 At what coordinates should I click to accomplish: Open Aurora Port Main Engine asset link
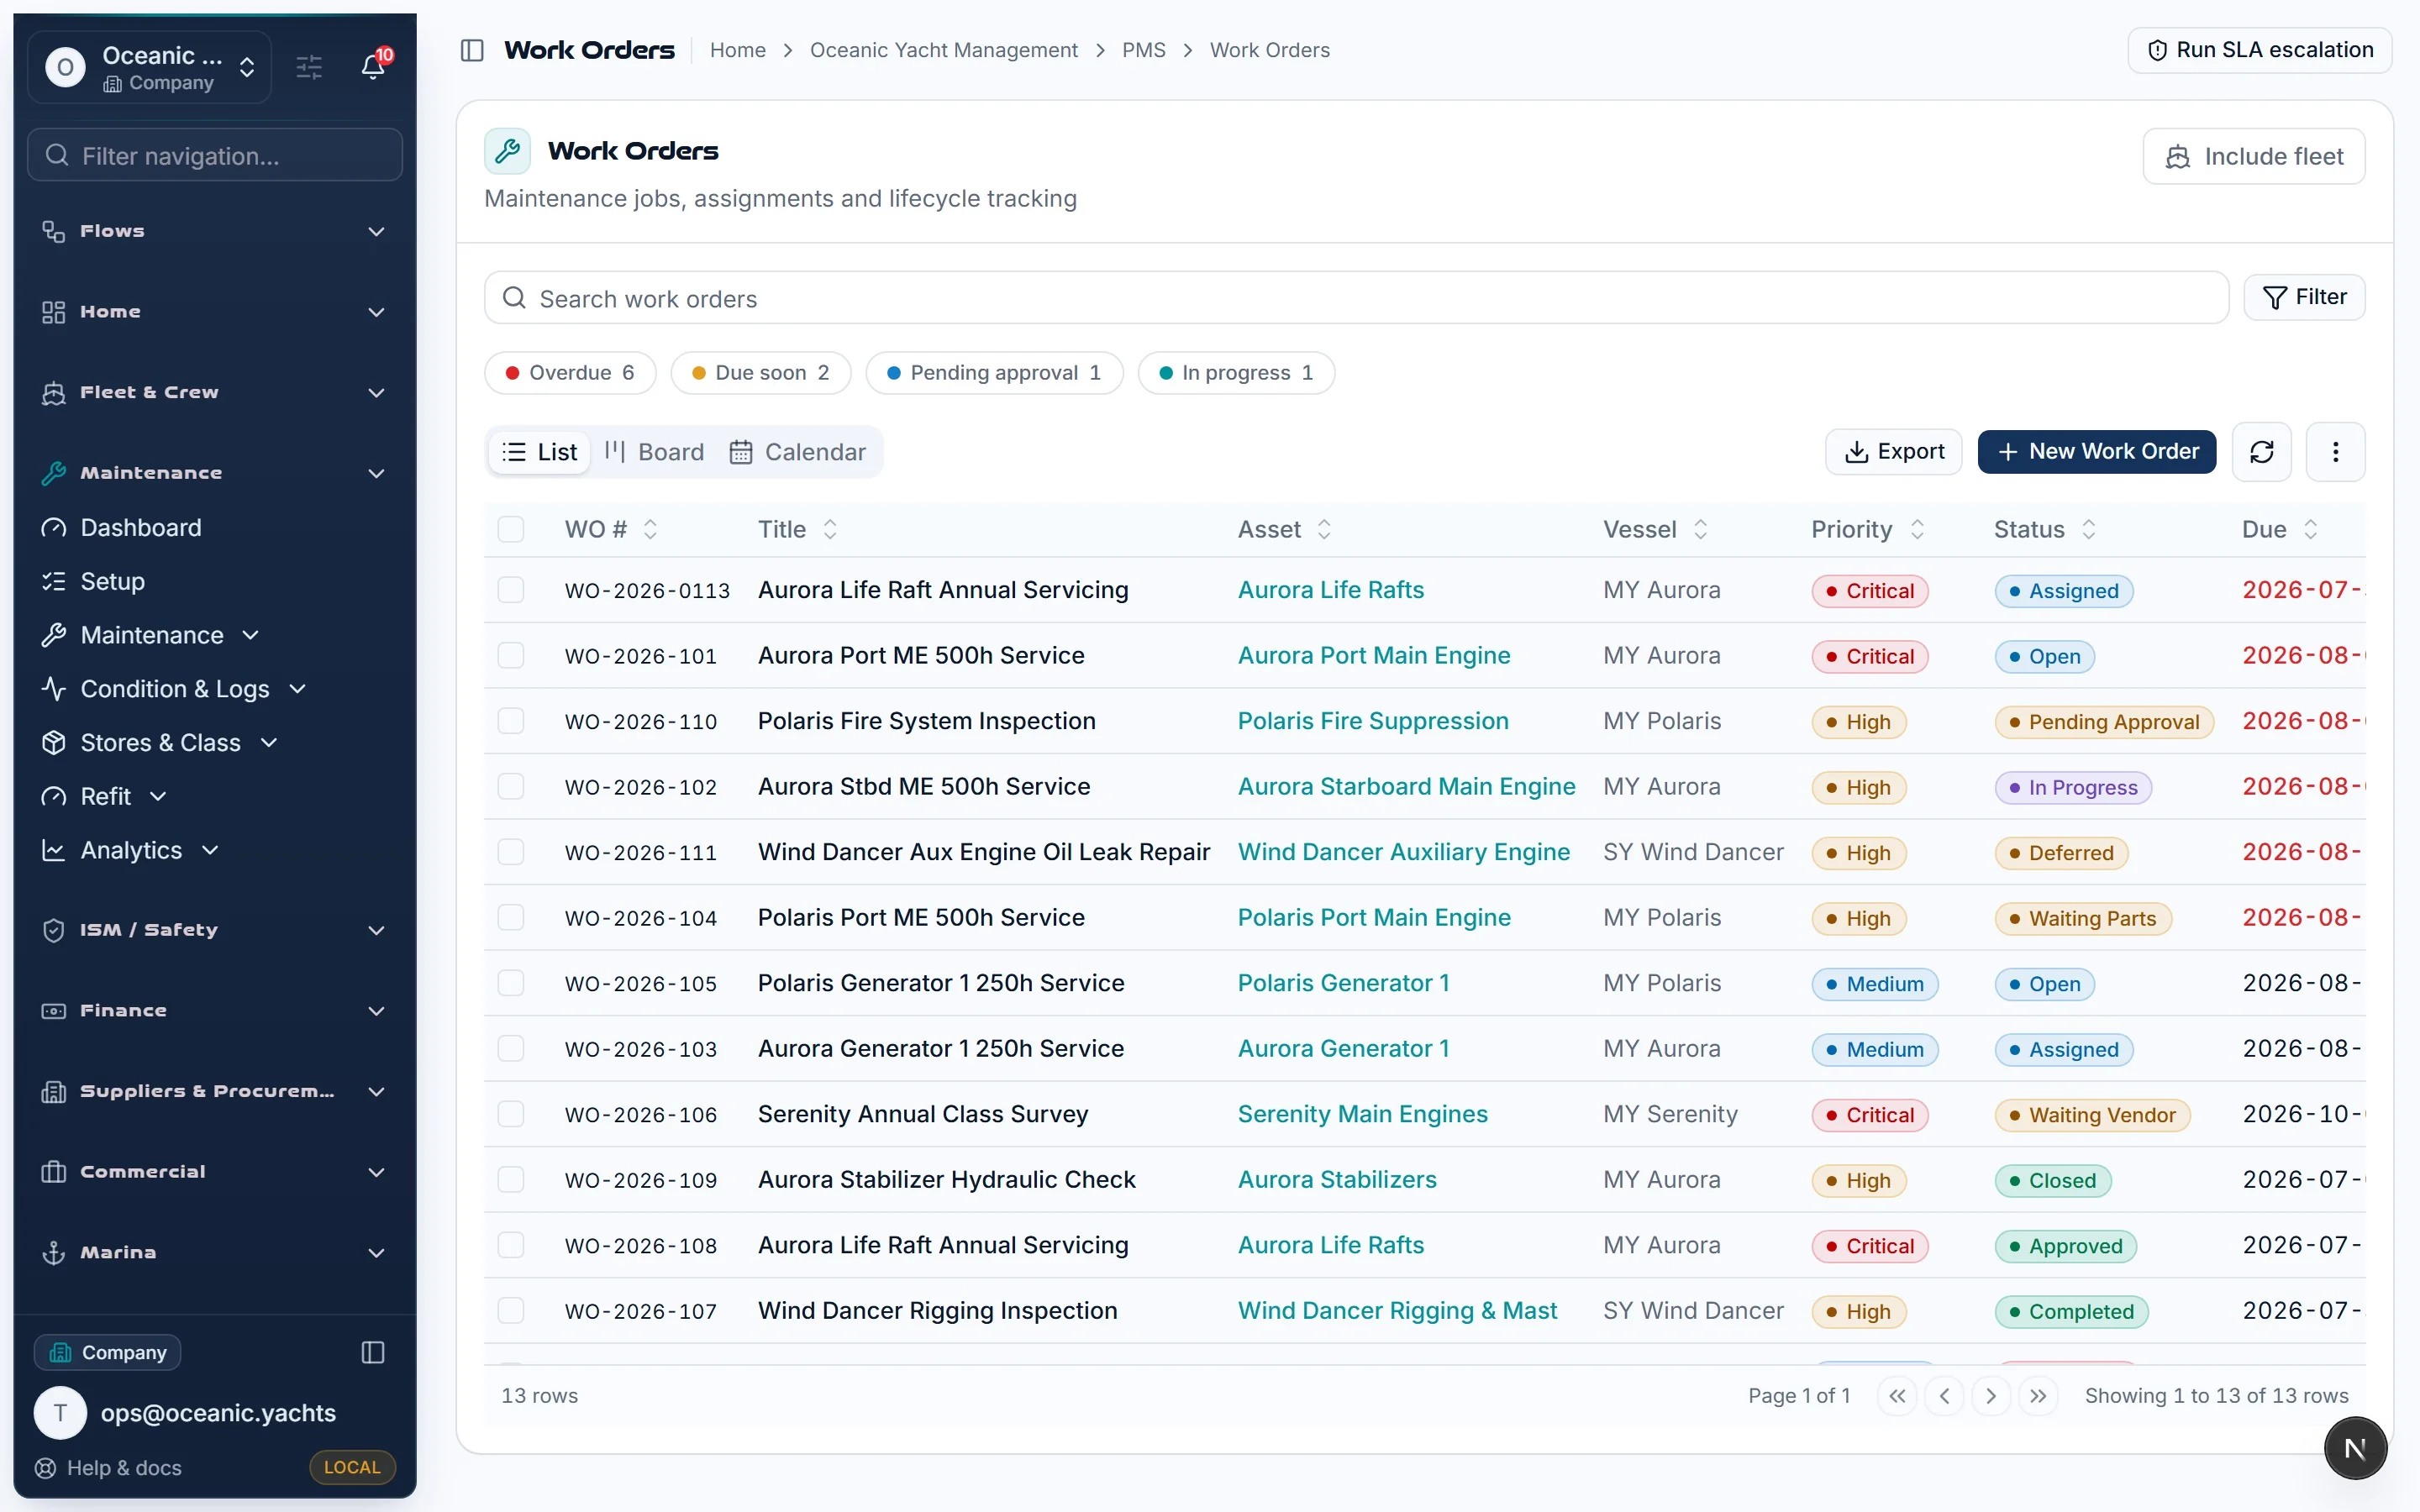click(1374, 655)
